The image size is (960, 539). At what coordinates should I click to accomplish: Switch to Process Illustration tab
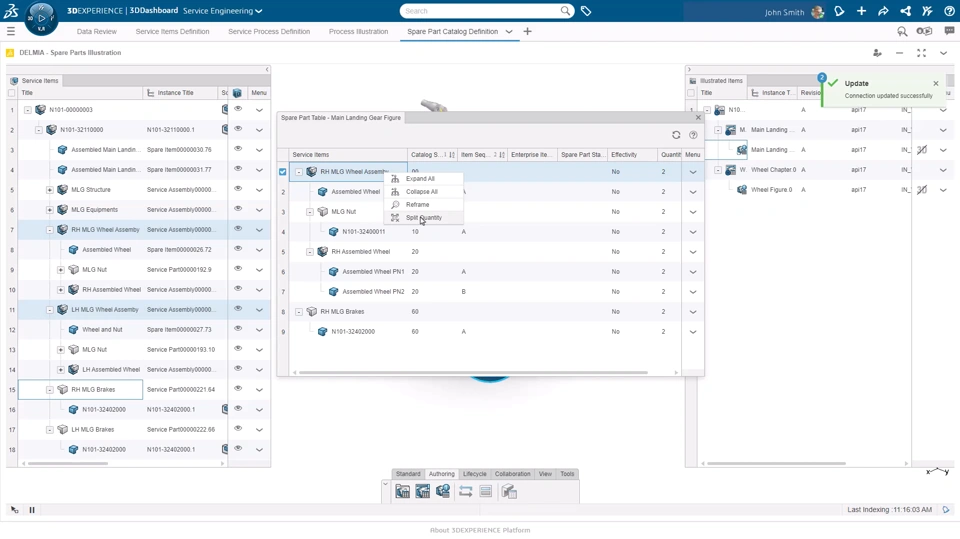tap(358, 31)
